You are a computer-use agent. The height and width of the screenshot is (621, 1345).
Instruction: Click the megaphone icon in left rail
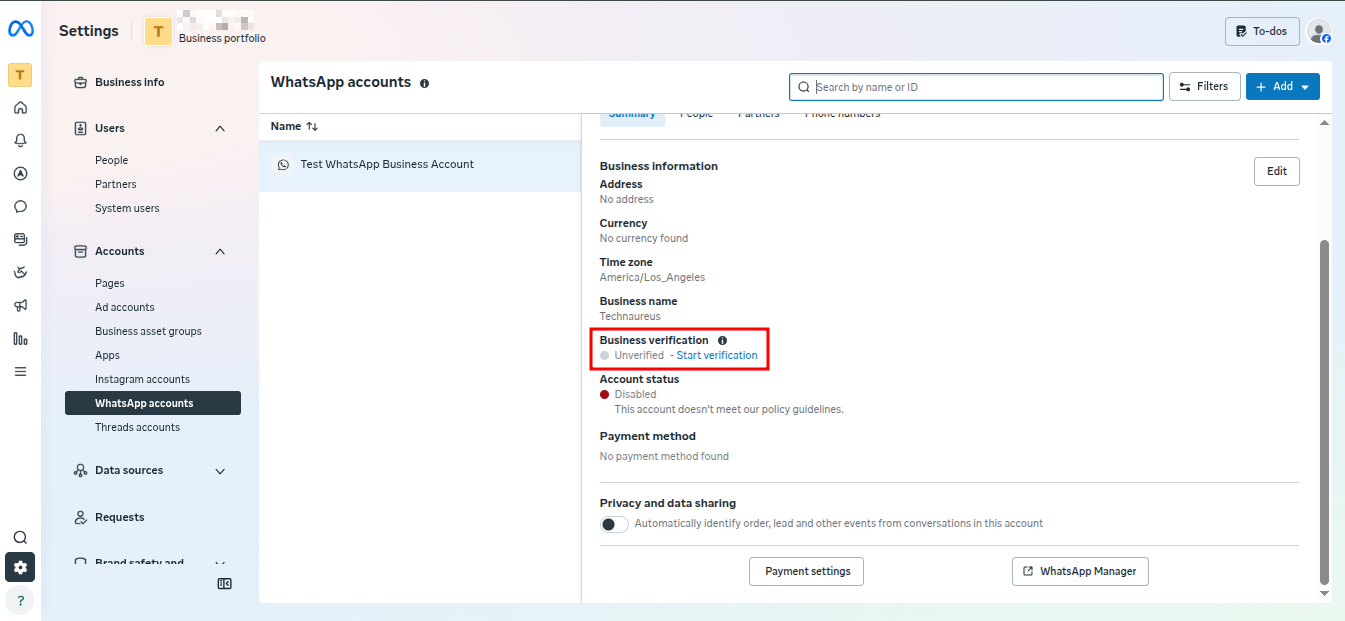point(20,305)
